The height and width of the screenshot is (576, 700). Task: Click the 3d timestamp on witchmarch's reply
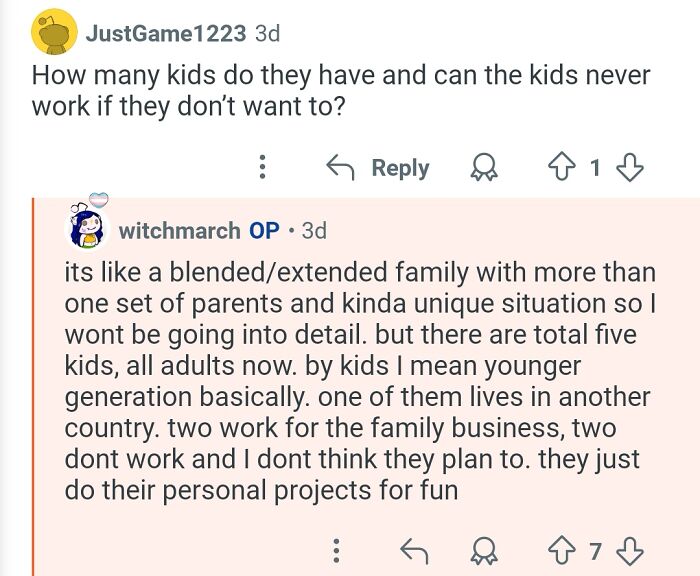tap(314, 230)
